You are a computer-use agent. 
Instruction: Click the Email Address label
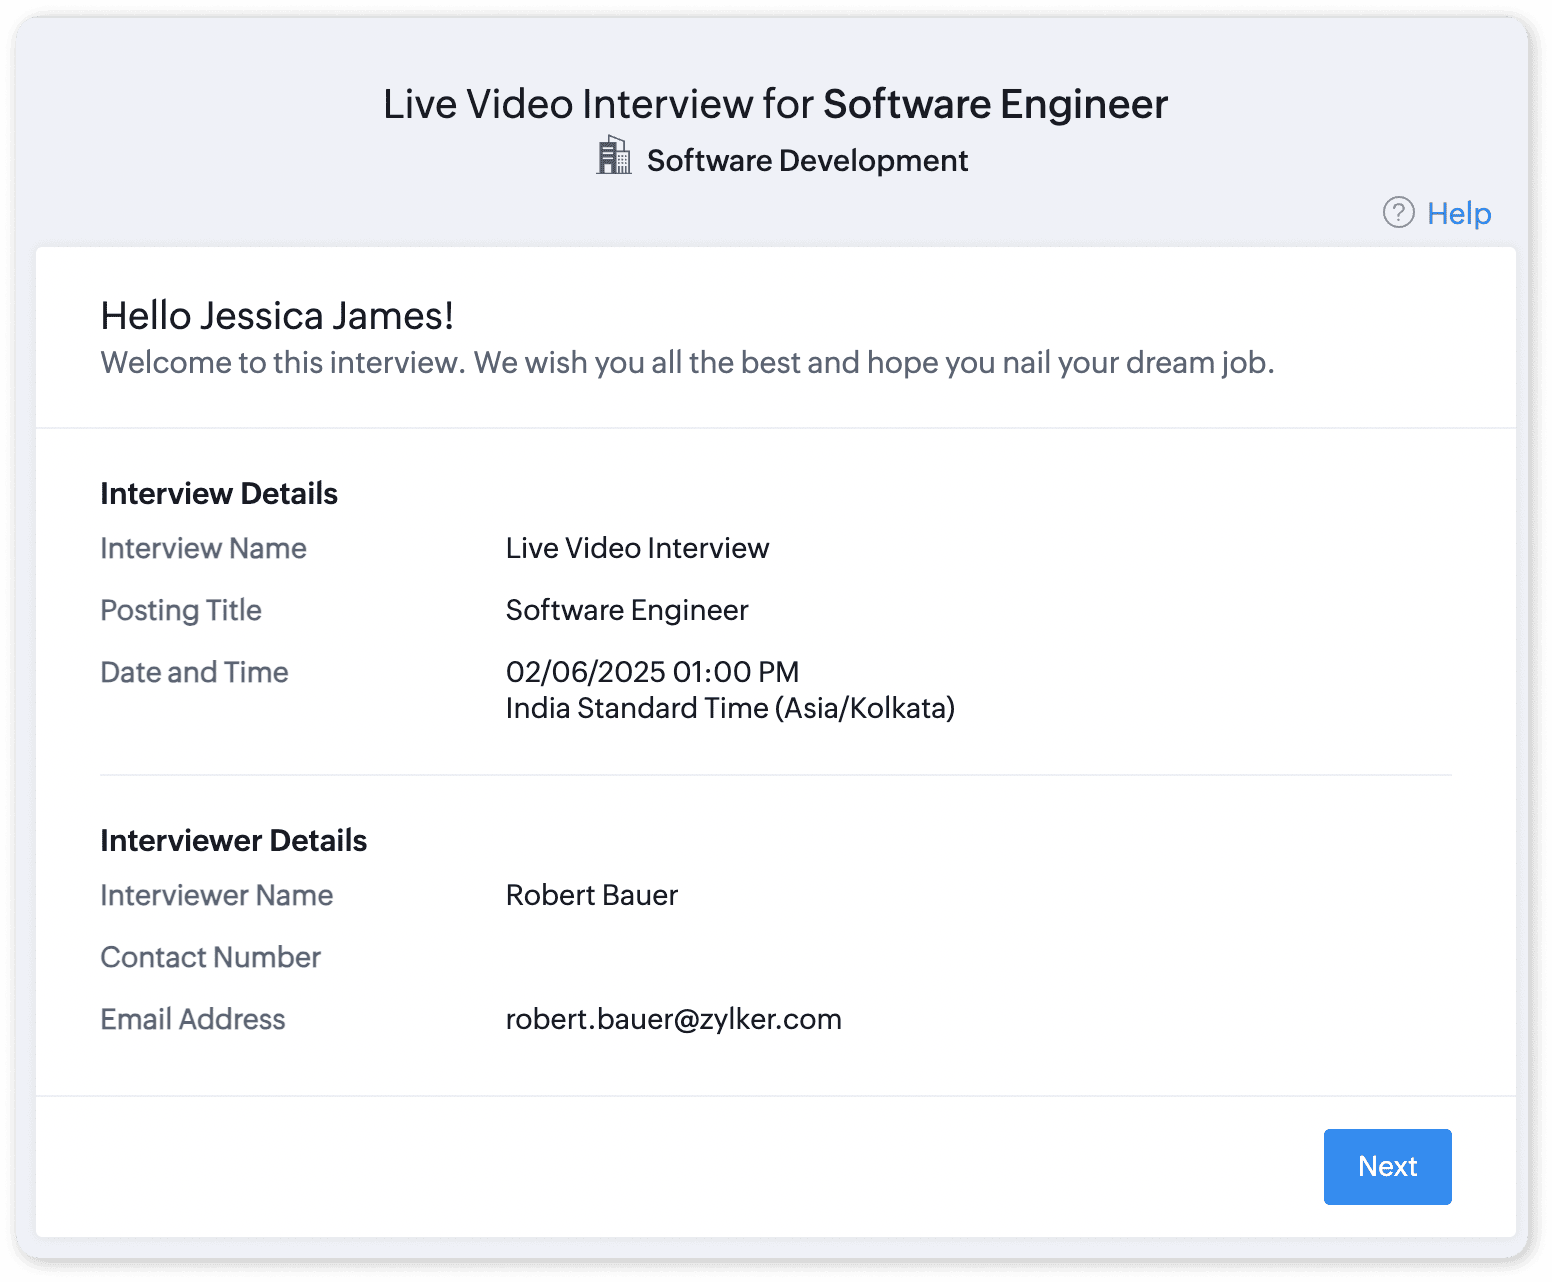click(193, 1019)
